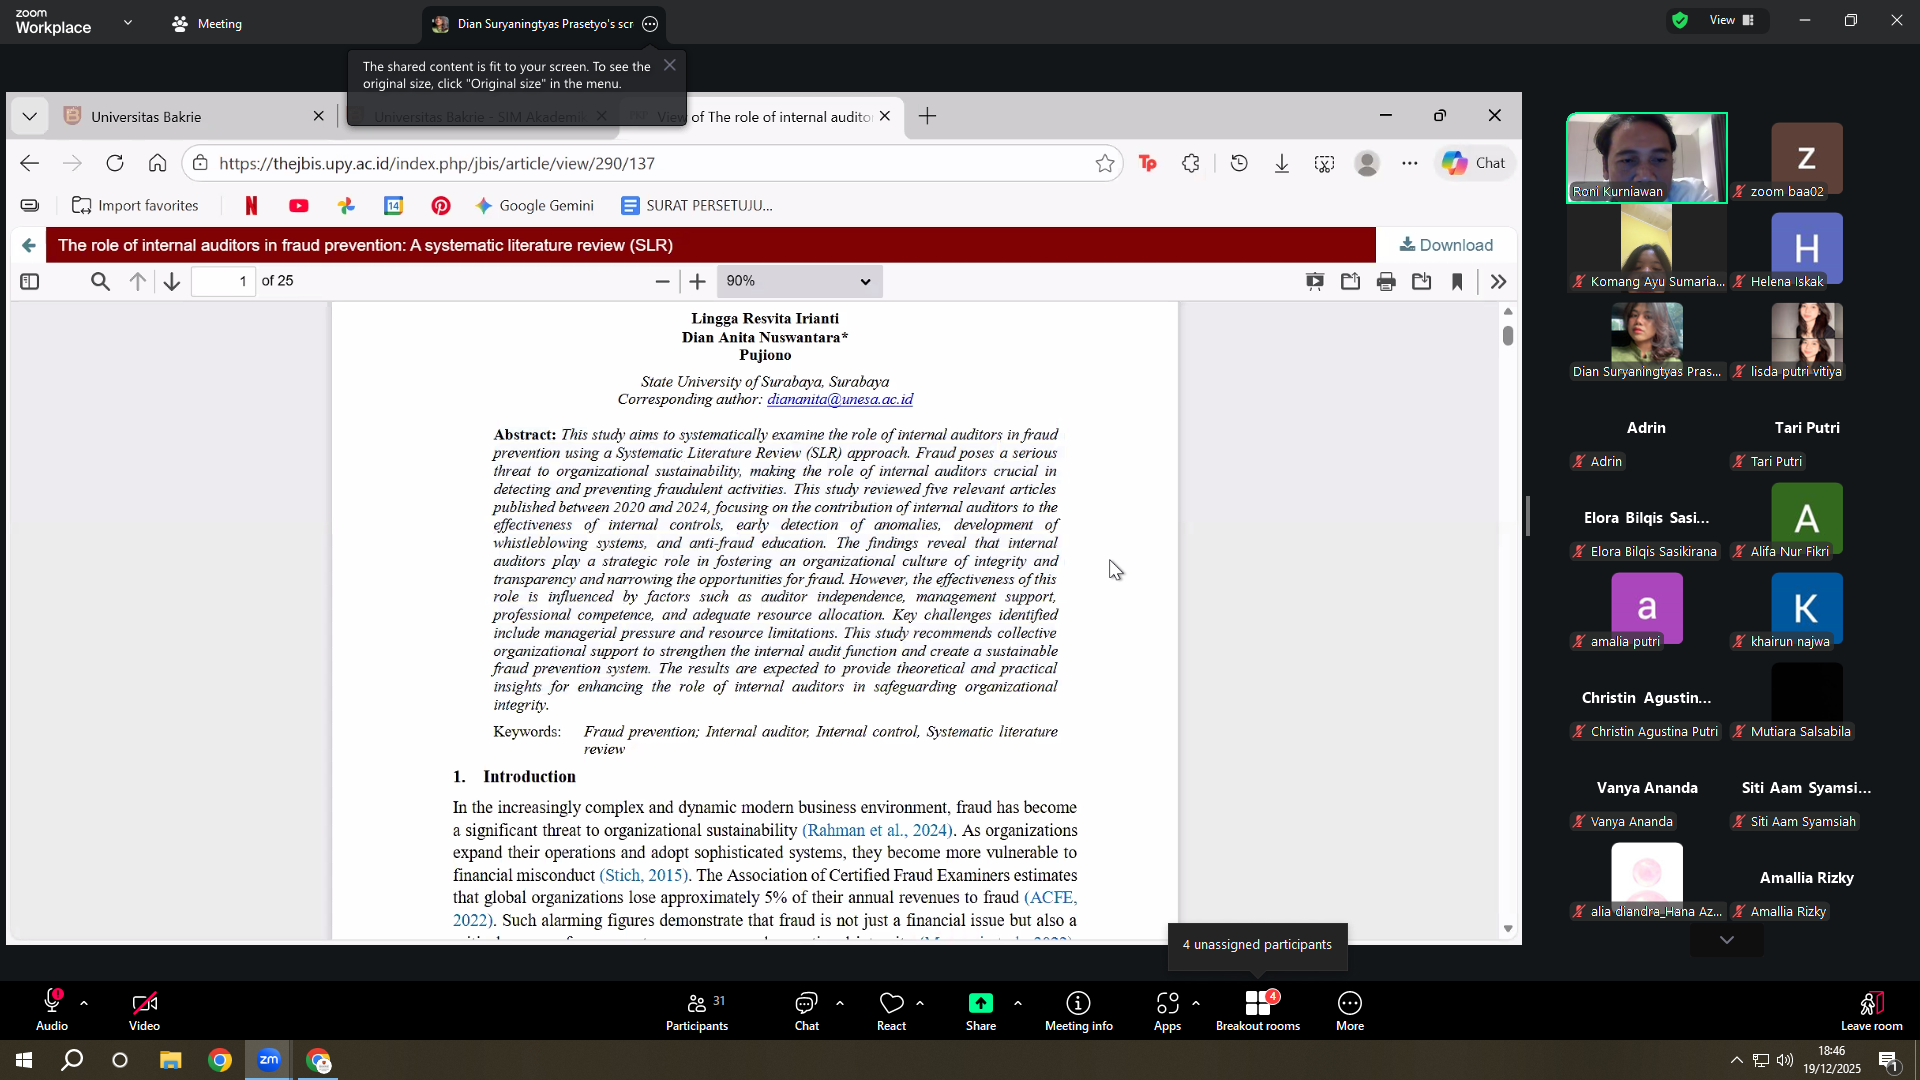Open YouTube bookmark
1920x1080 pixels.
298,205
